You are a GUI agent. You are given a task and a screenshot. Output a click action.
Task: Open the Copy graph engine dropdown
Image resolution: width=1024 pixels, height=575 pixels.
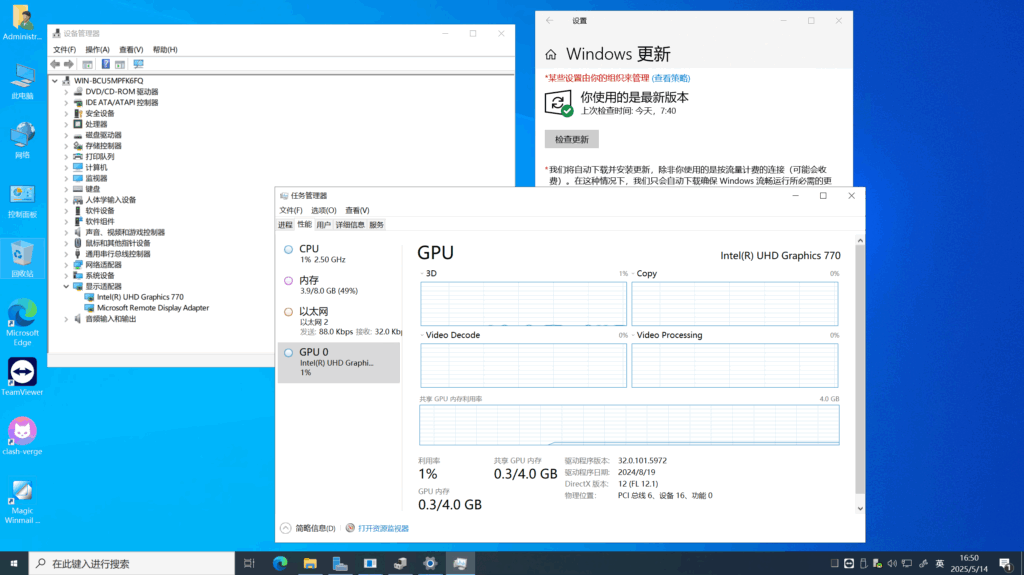pos(644,274)
